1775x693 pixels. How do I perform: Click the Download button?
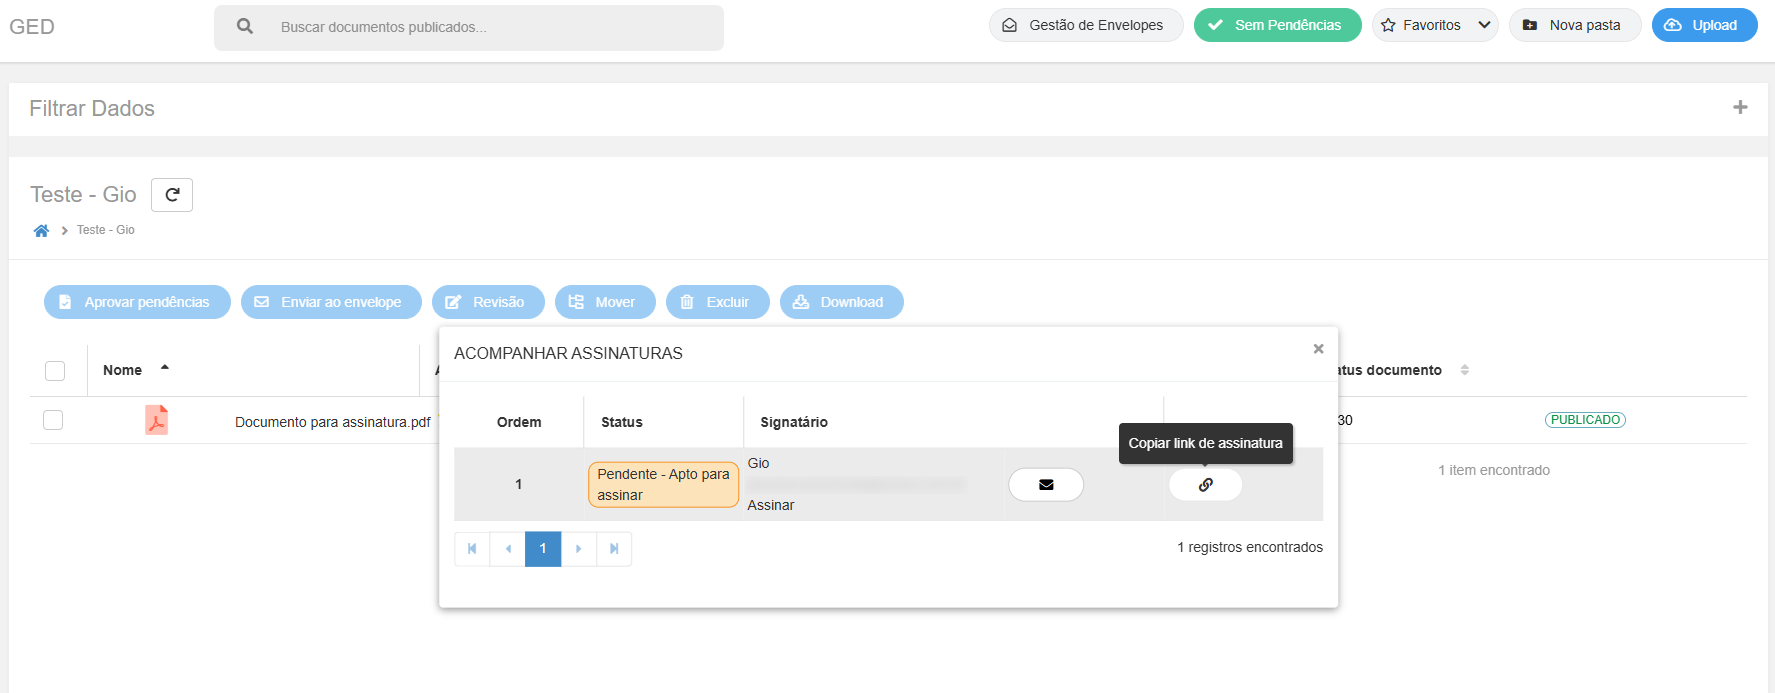(x=842, y=302)
